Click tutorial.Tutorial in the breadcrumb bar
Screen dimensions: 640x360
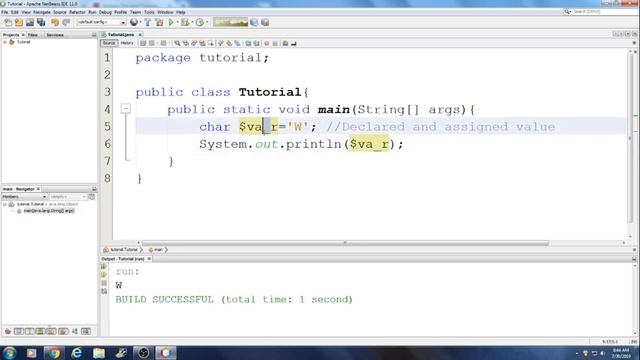coord(124,249)
